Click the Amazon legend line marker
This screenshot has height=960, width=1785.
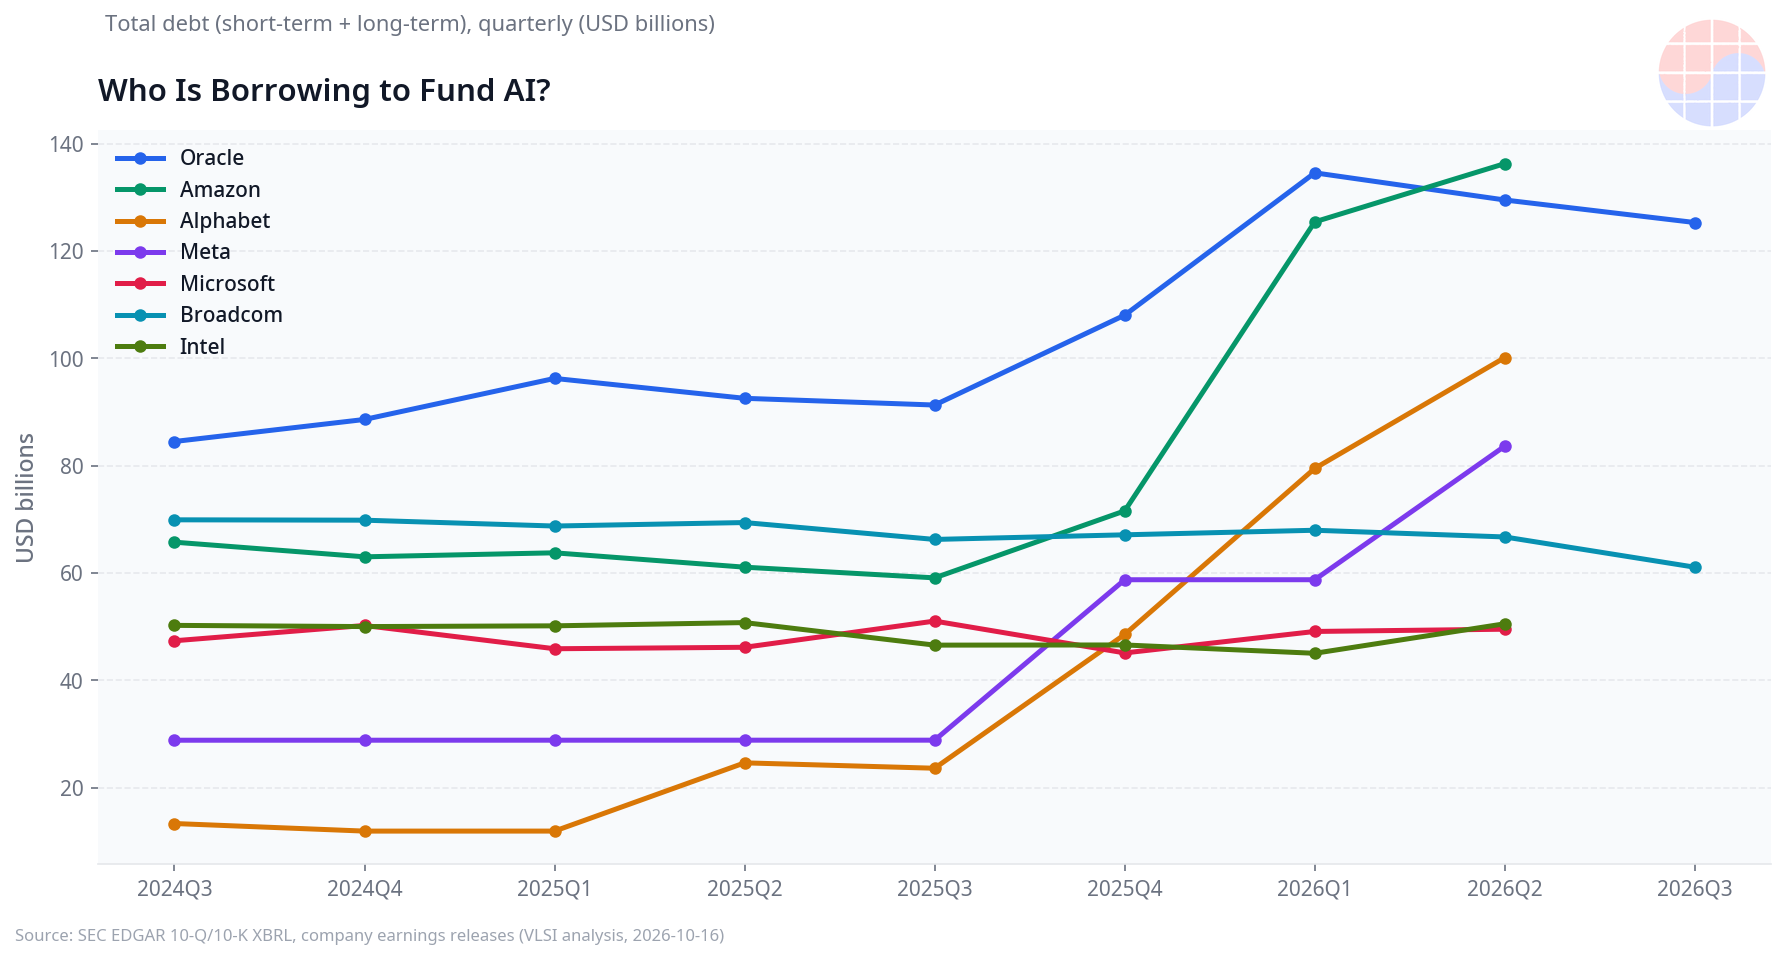(x=141, y=189)
